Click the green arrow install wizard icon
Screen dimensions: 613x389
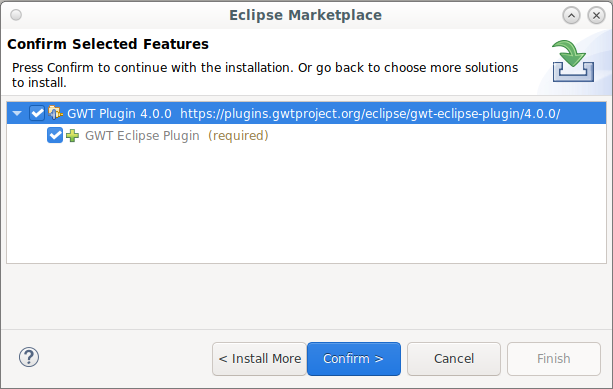pyautogui.click(x=573, y=61)
